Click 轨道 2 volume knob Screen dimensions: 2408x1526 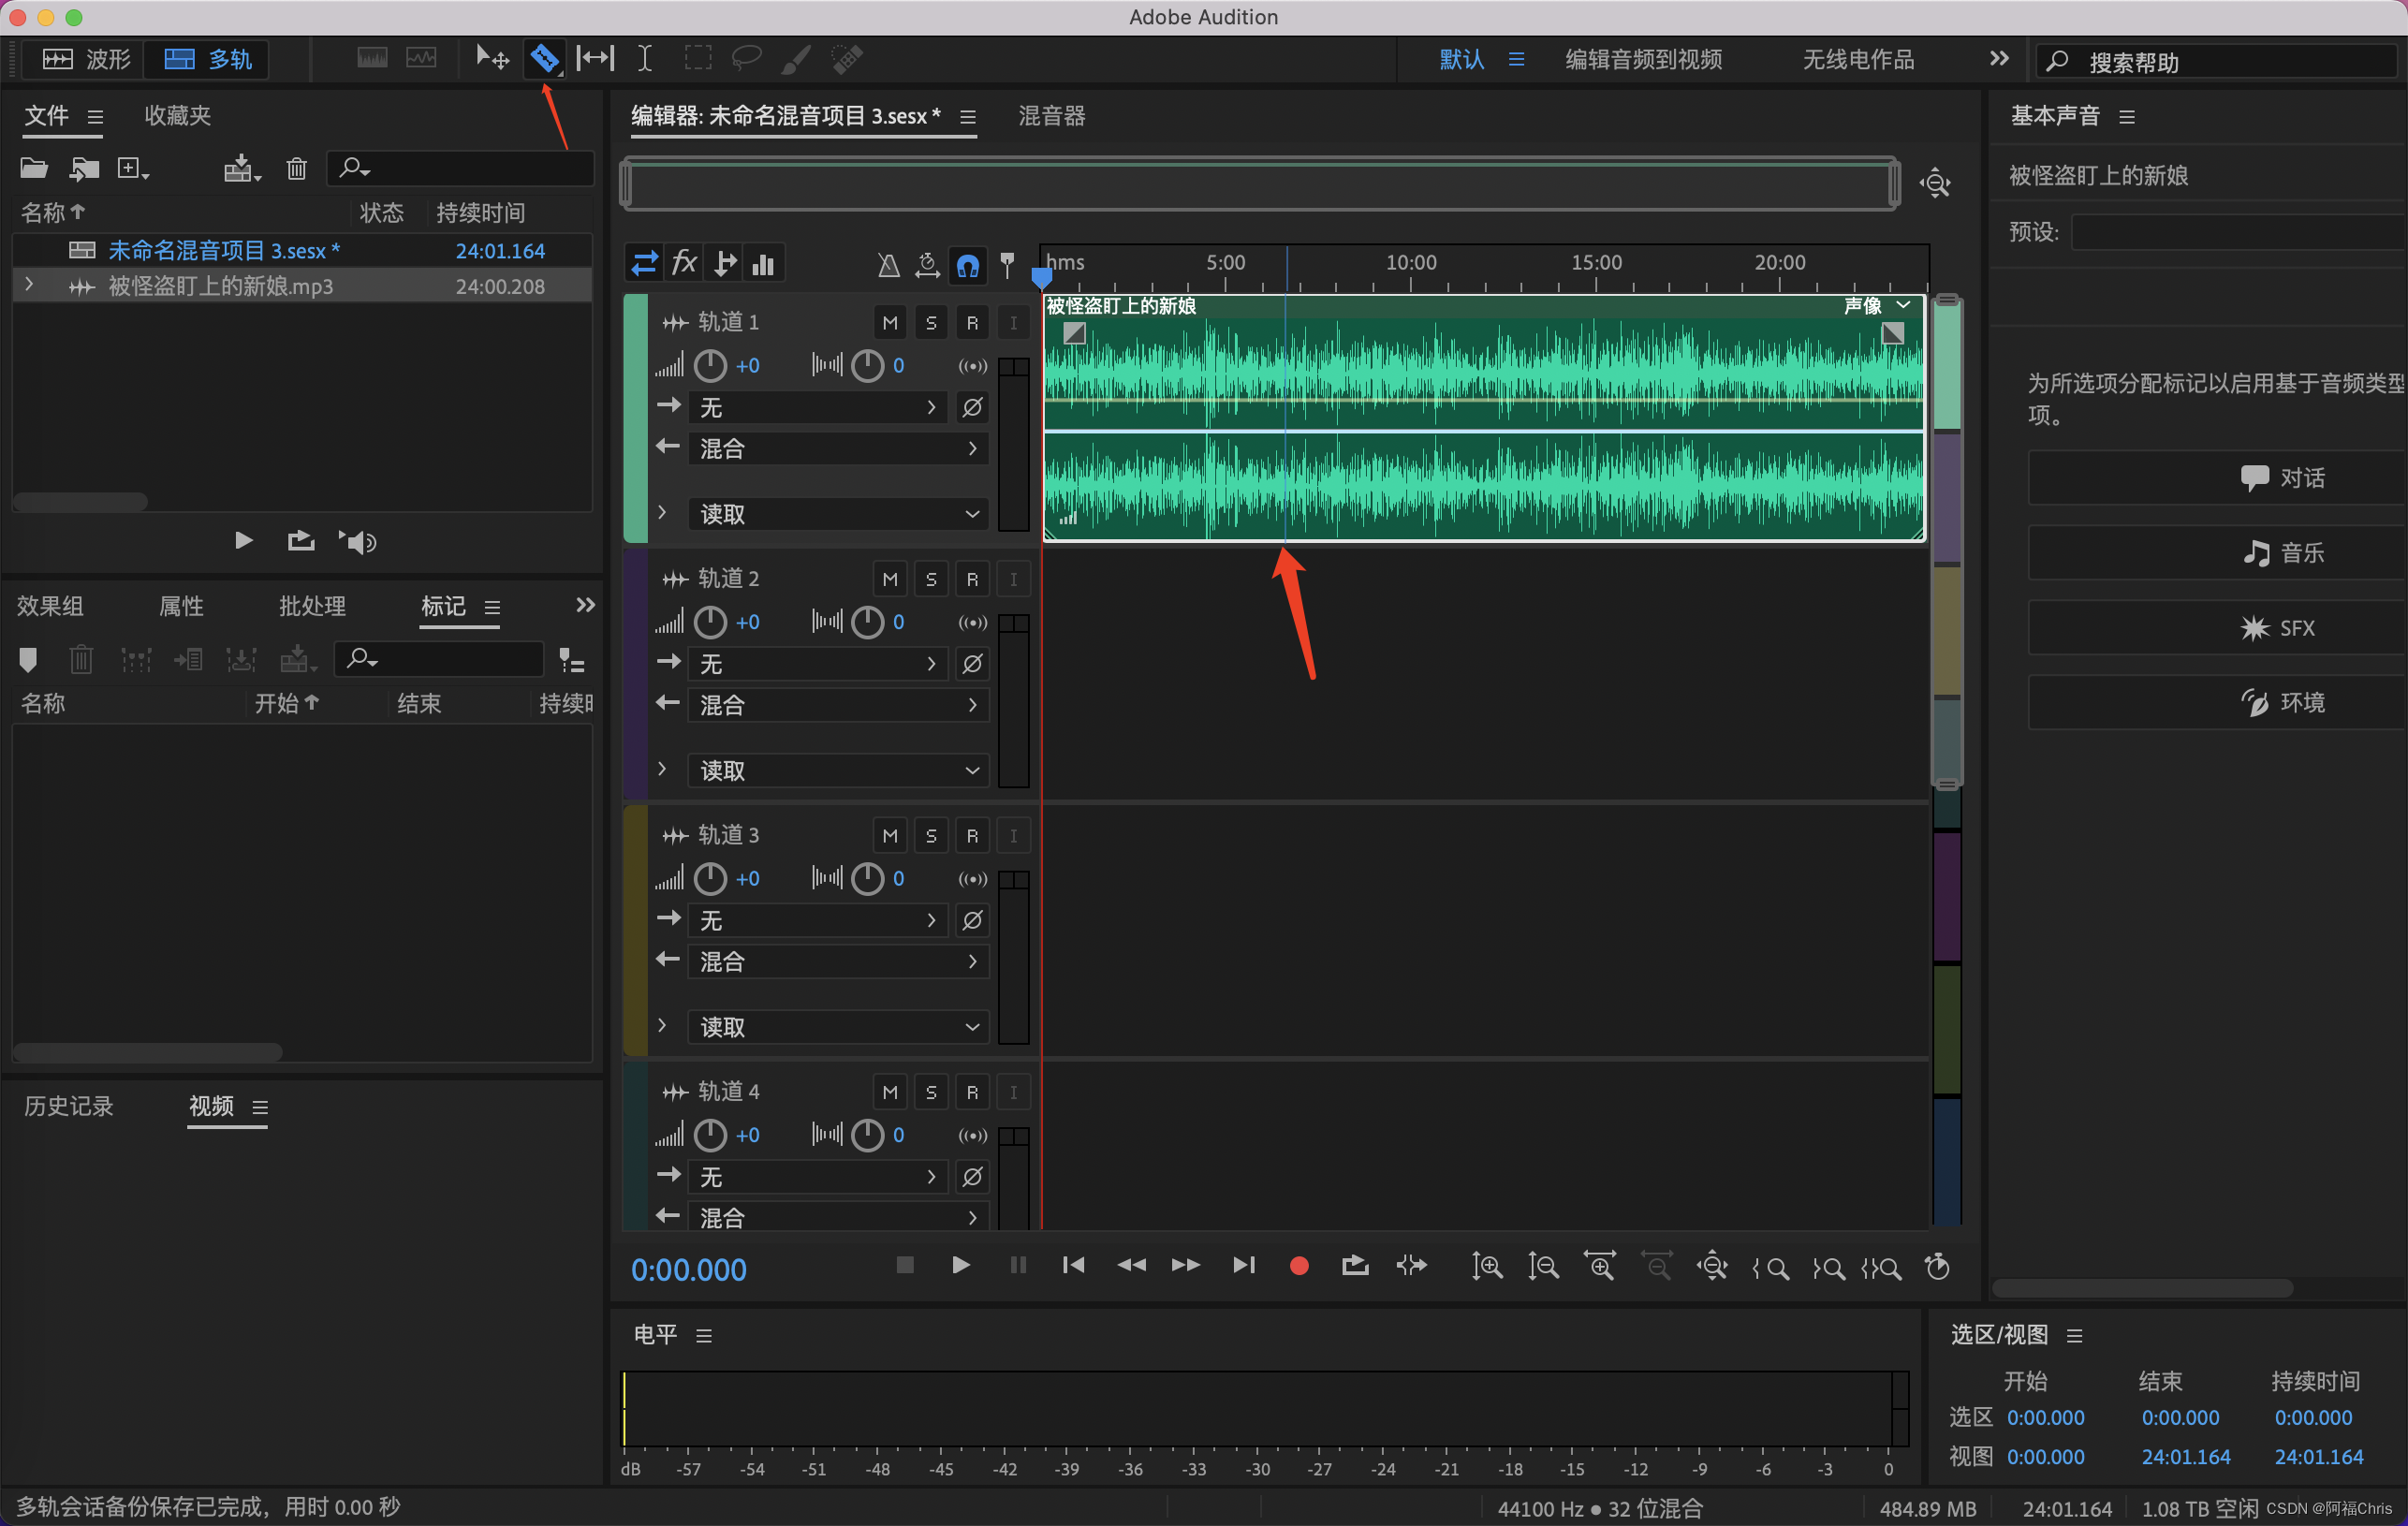(710, 622)
